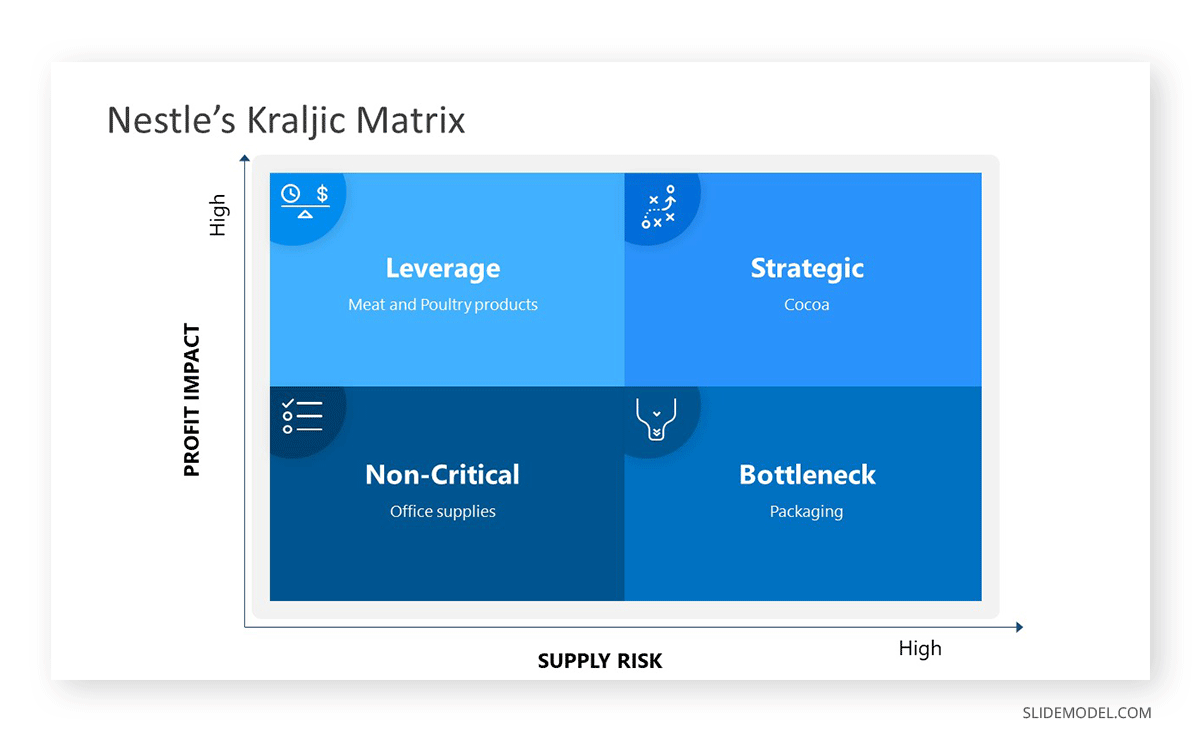Select the Bottleneck heading
The height and width of the screenshot is (743, 1200).
click(807, 474)
